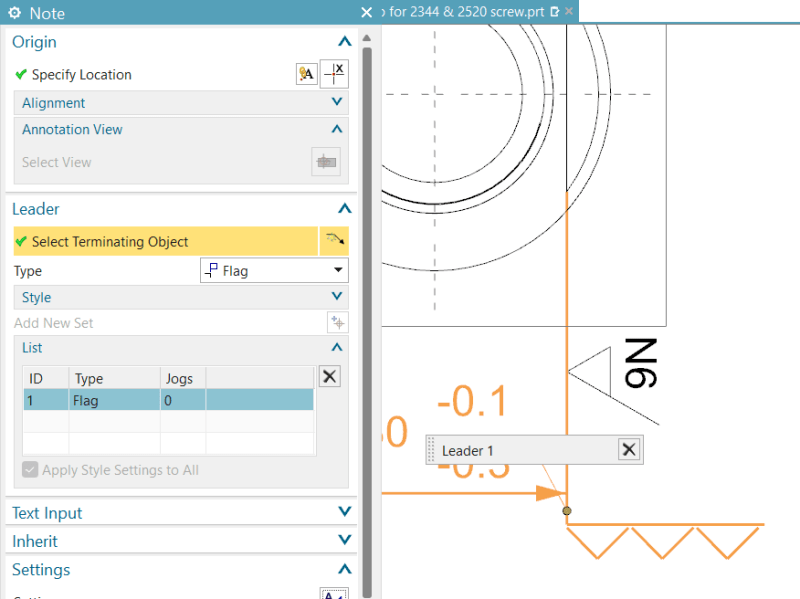
Task: Click the Select View icon
Action: click(326, 162)
